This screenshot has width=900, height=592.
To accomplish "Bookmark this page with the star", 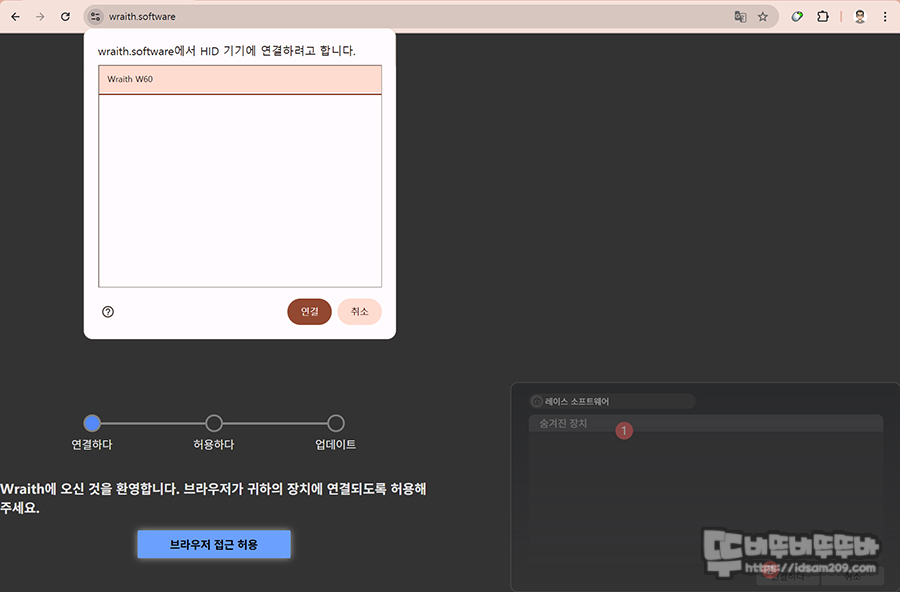I will (x=763, y=17).
